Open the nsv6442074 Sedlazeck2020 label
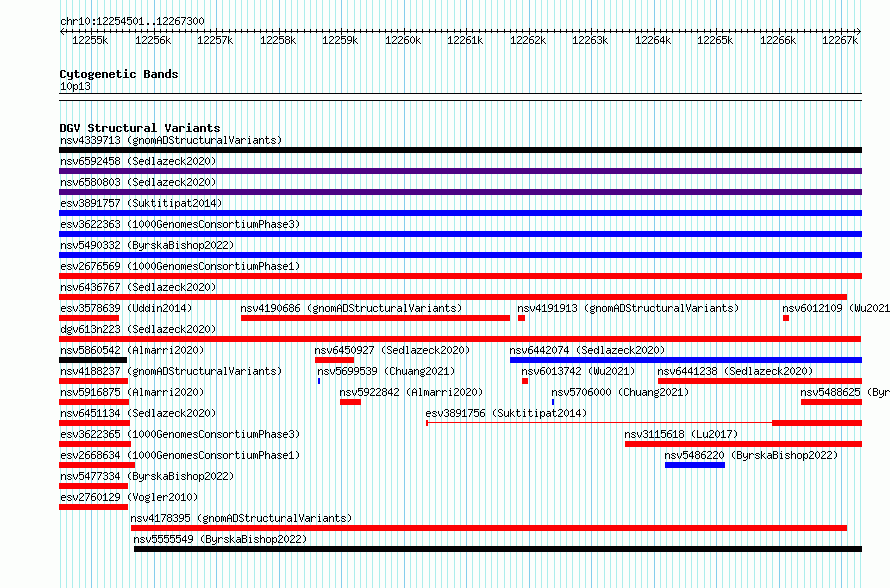 pyautogui.click(x=587, y=350)
